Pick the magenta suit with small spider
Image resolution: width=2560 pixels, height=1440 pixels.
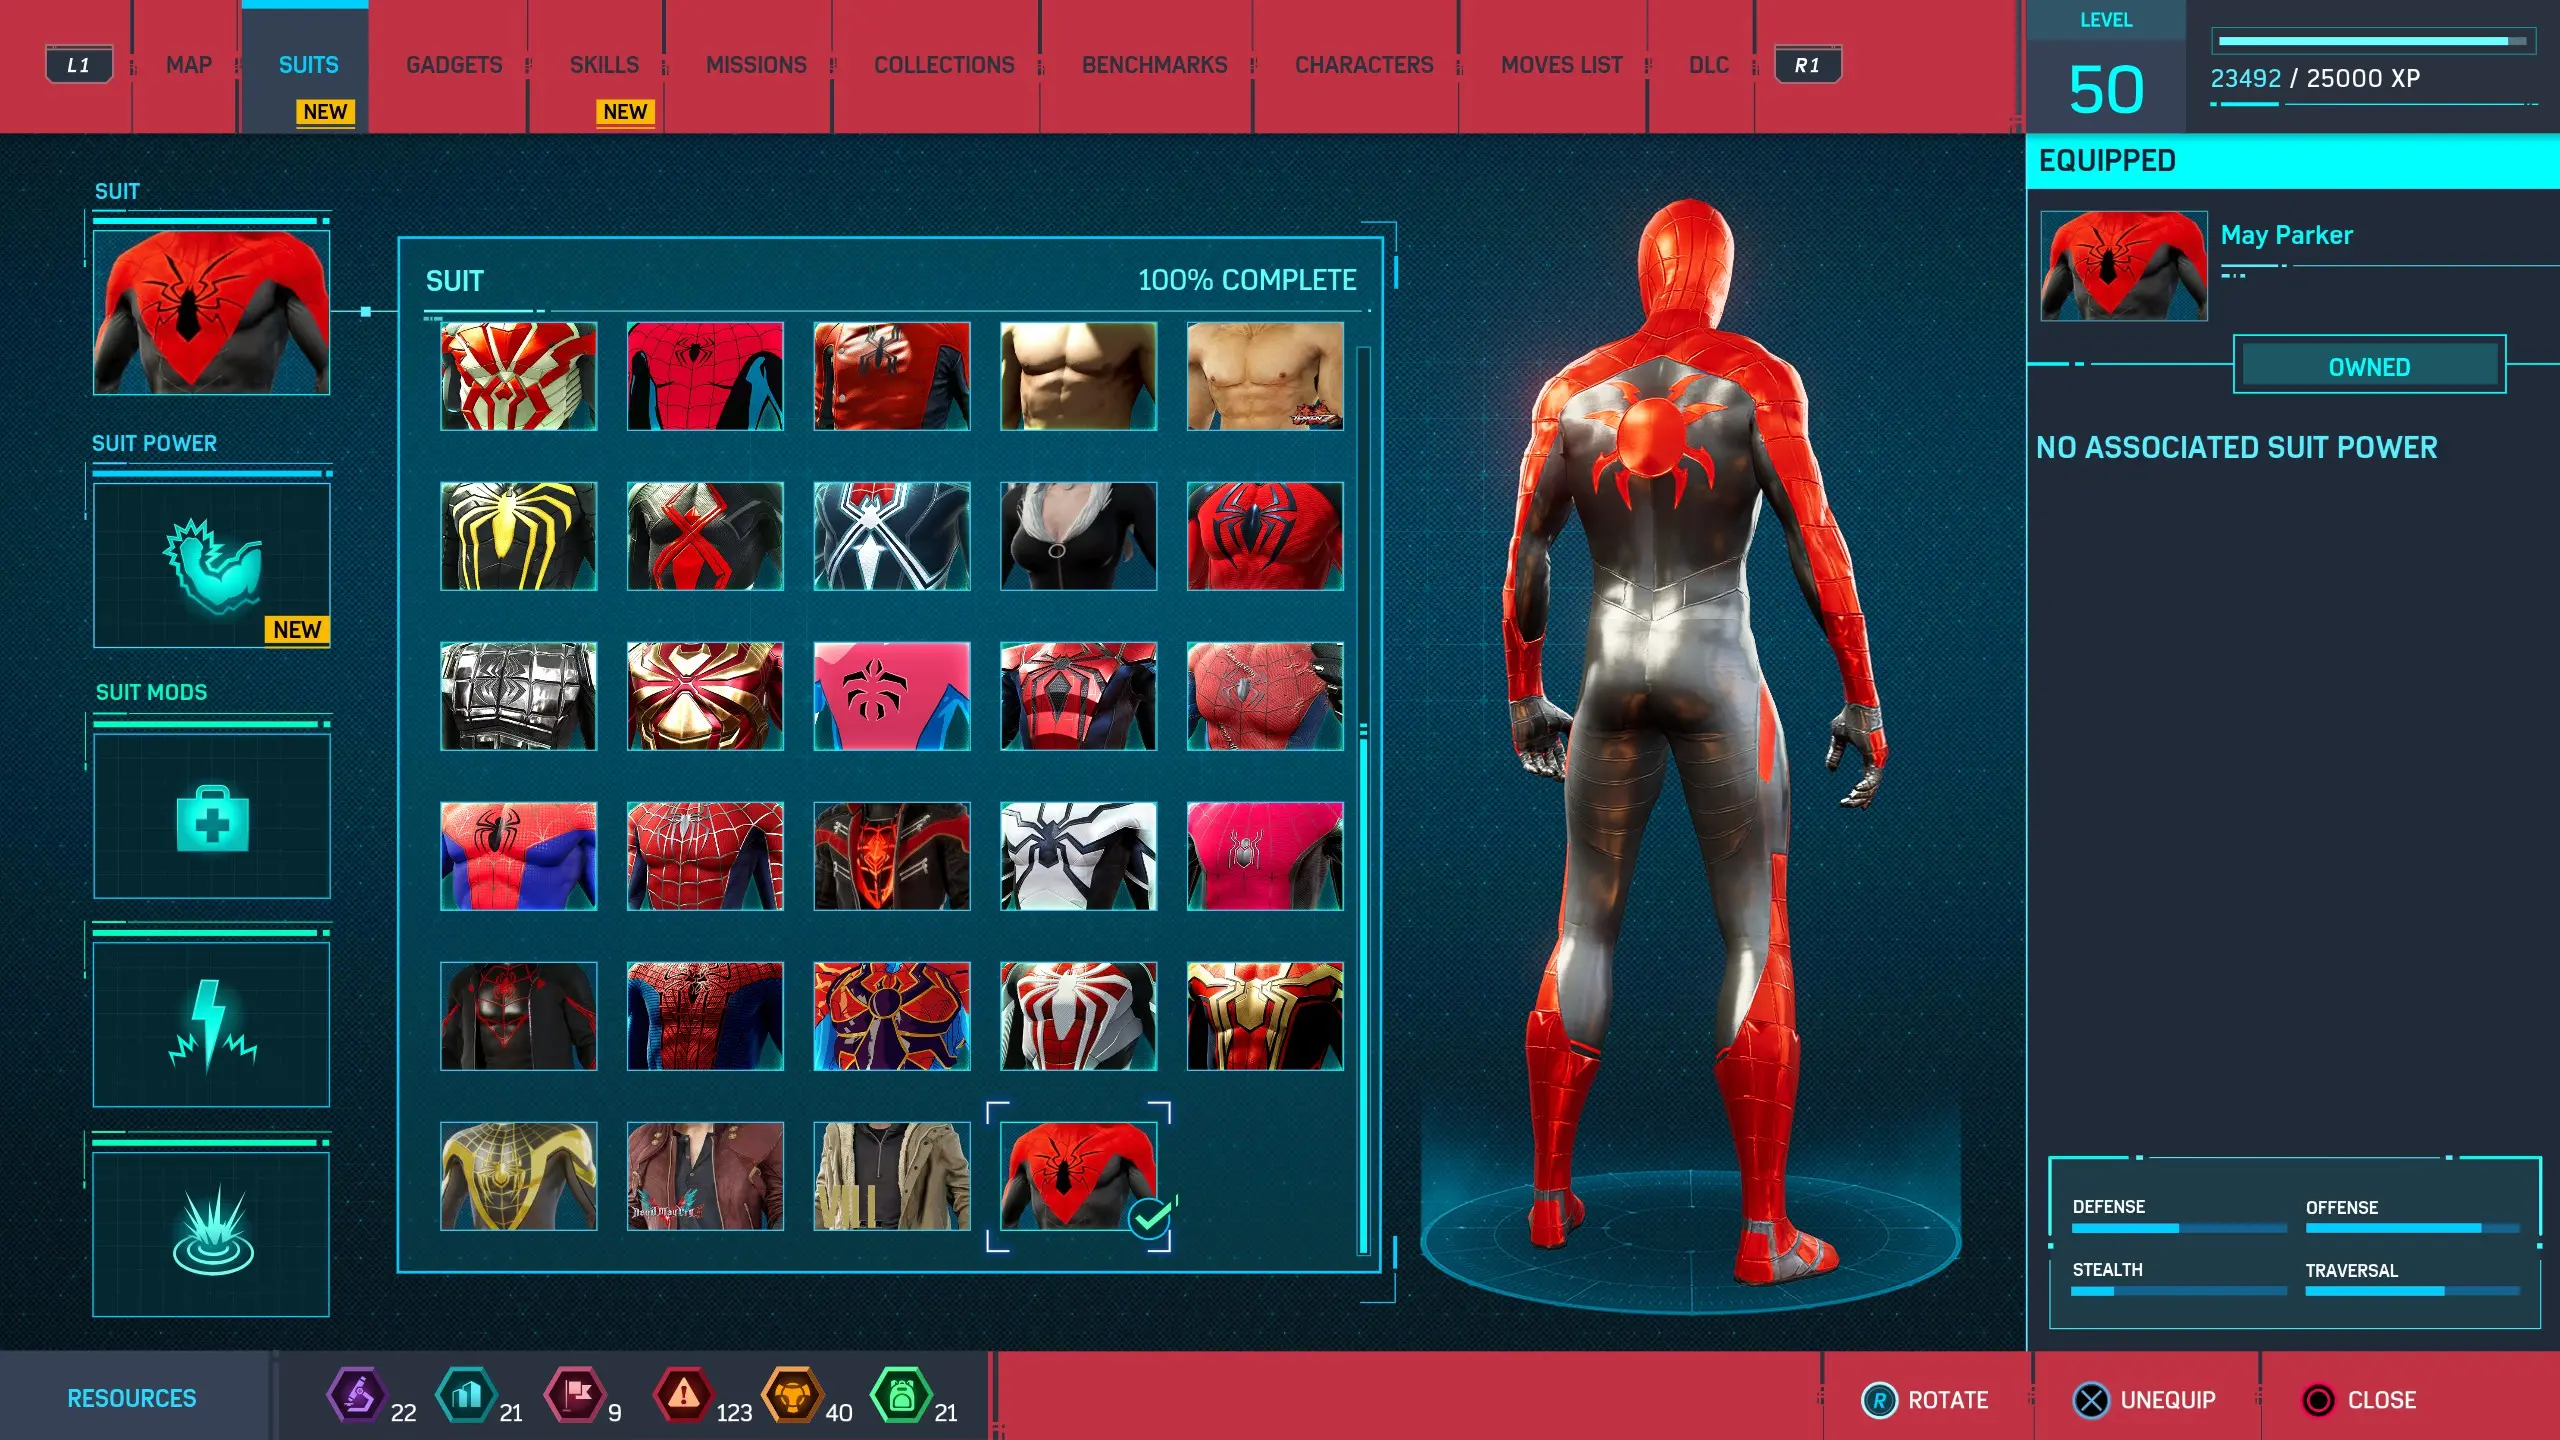coord(1265,856)
